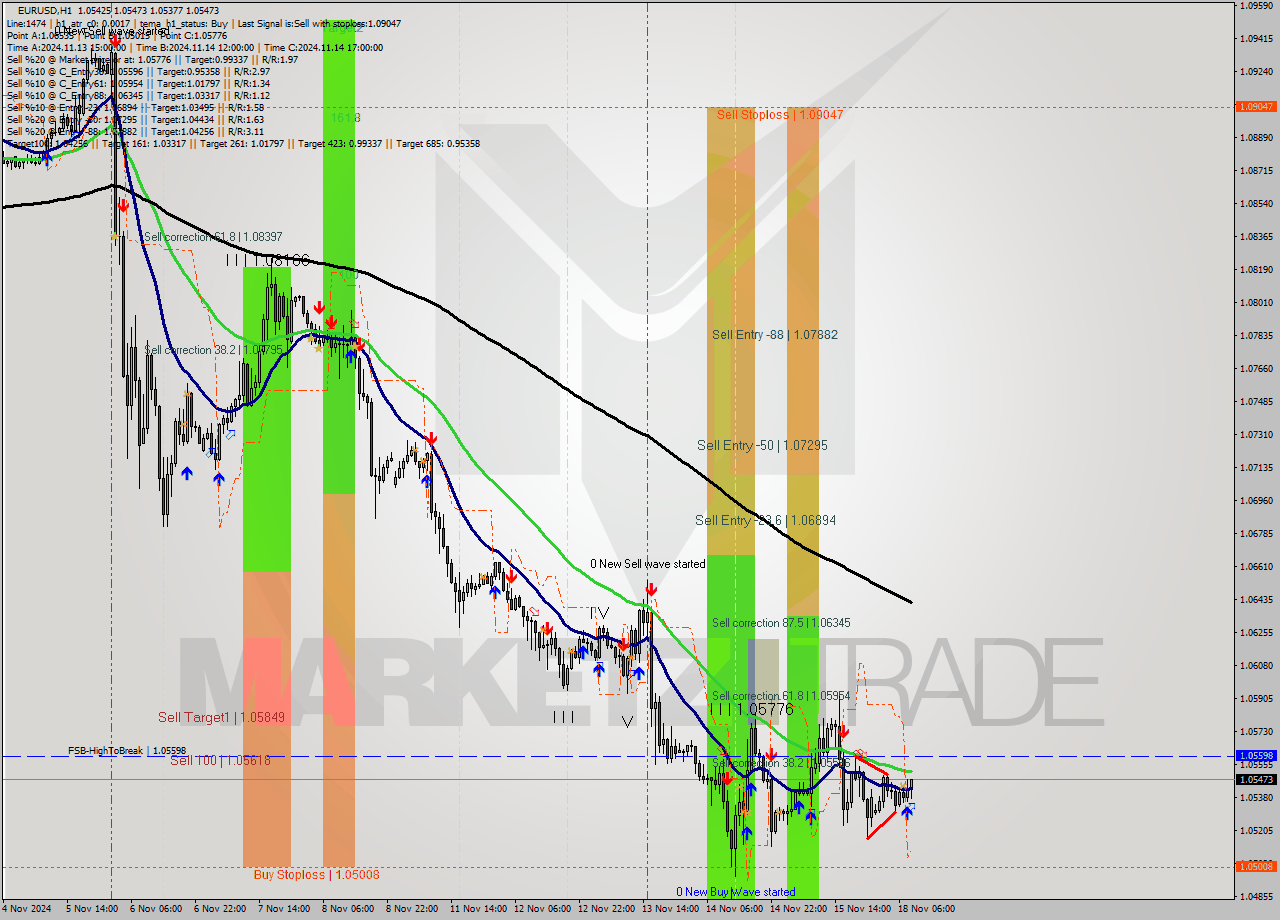The image size is (1280, 920).
Task: Click '0 New Sell wave started' mid-chart label
Action: [647, 564]
